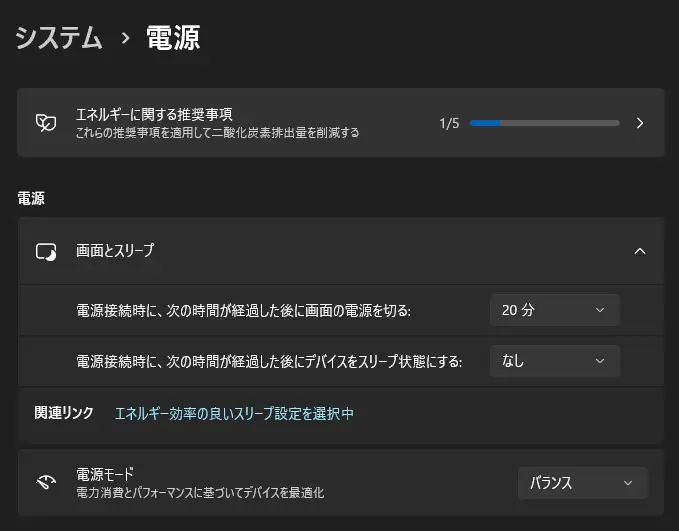Collapse the 画面とスリープ section with up chevron
679x531 pixels.
[640, 252]
